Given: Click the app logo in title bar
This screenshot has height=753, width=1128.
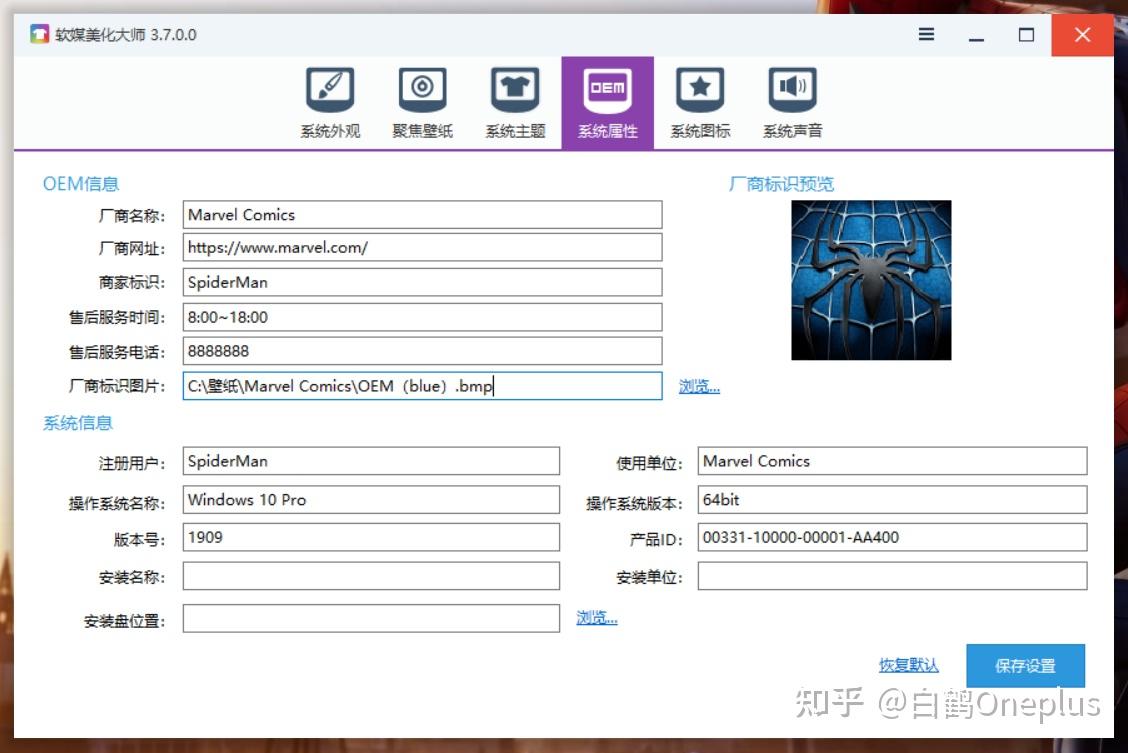Looking at the screenshot, I should (x=37, y=33).
